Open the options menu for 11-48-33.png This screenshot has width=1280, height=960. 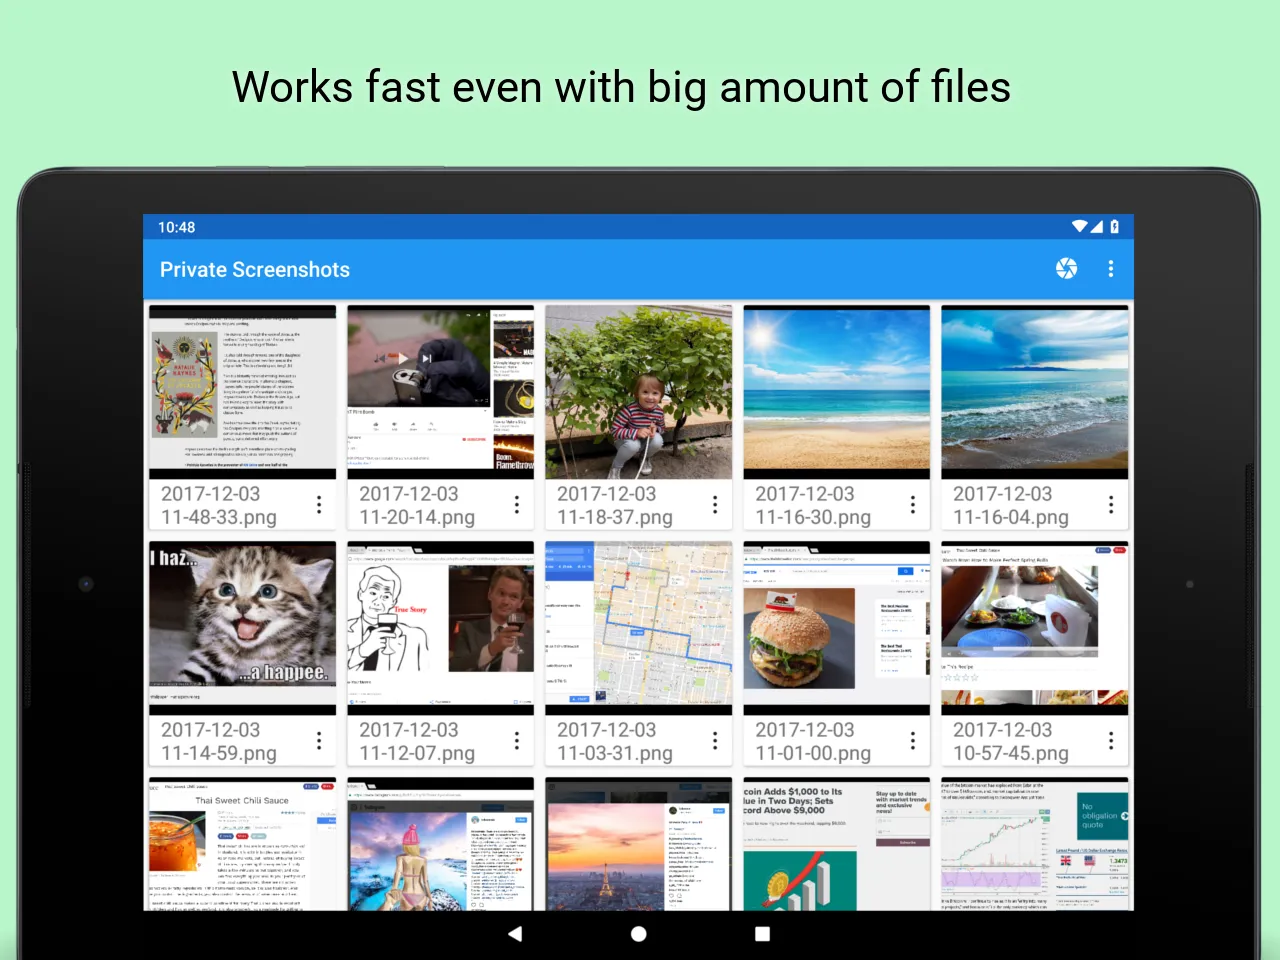(x=318, y=505)
